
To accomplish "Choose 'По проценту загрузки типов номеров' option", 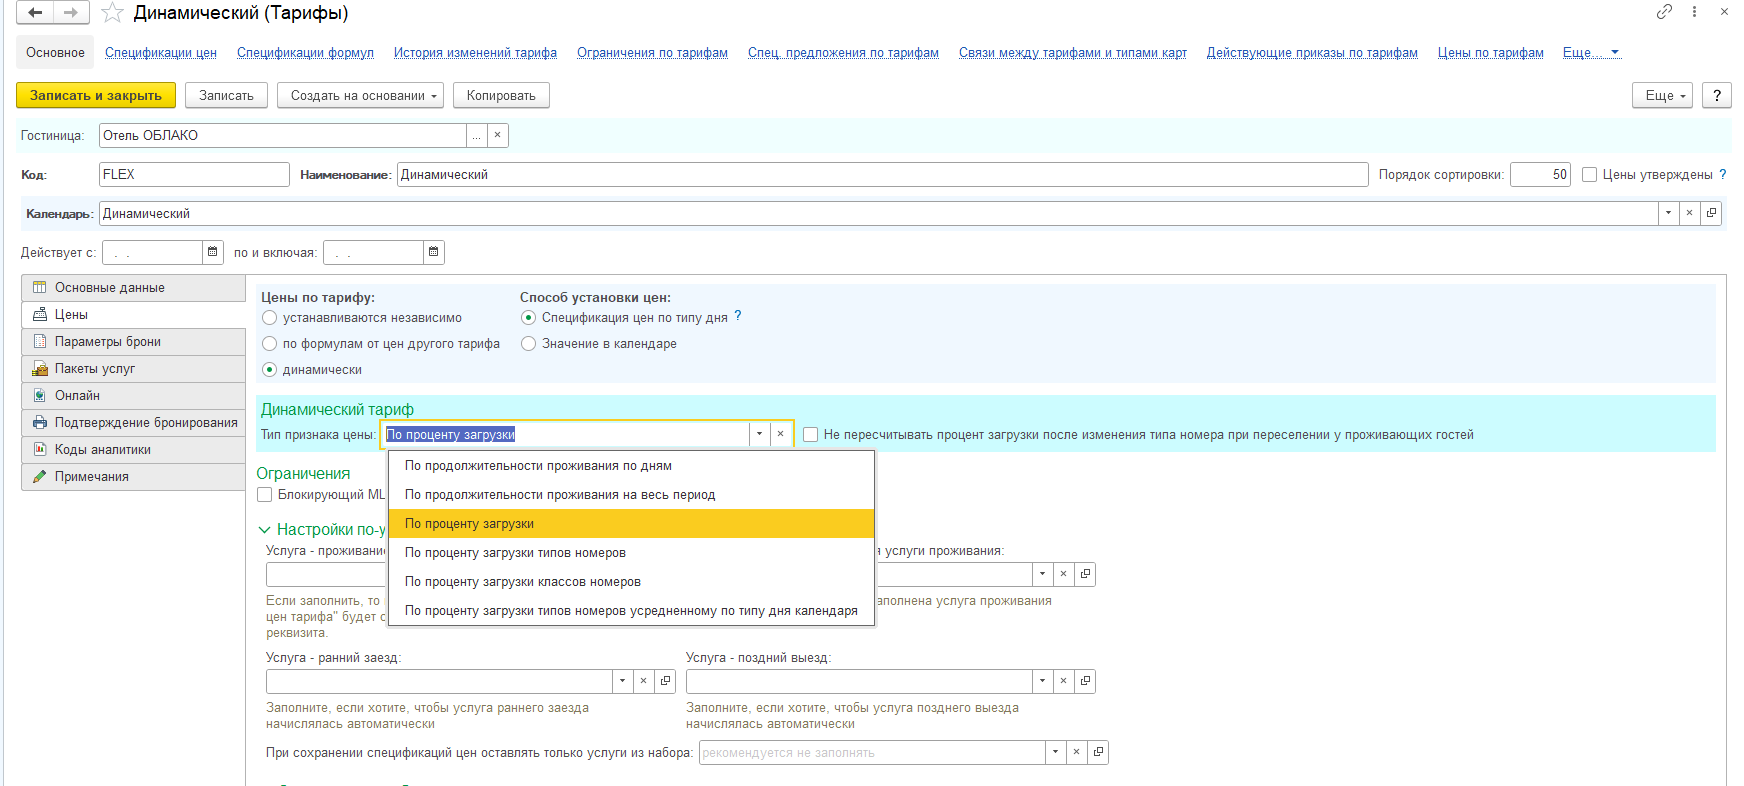I will (x=515, y=553).
